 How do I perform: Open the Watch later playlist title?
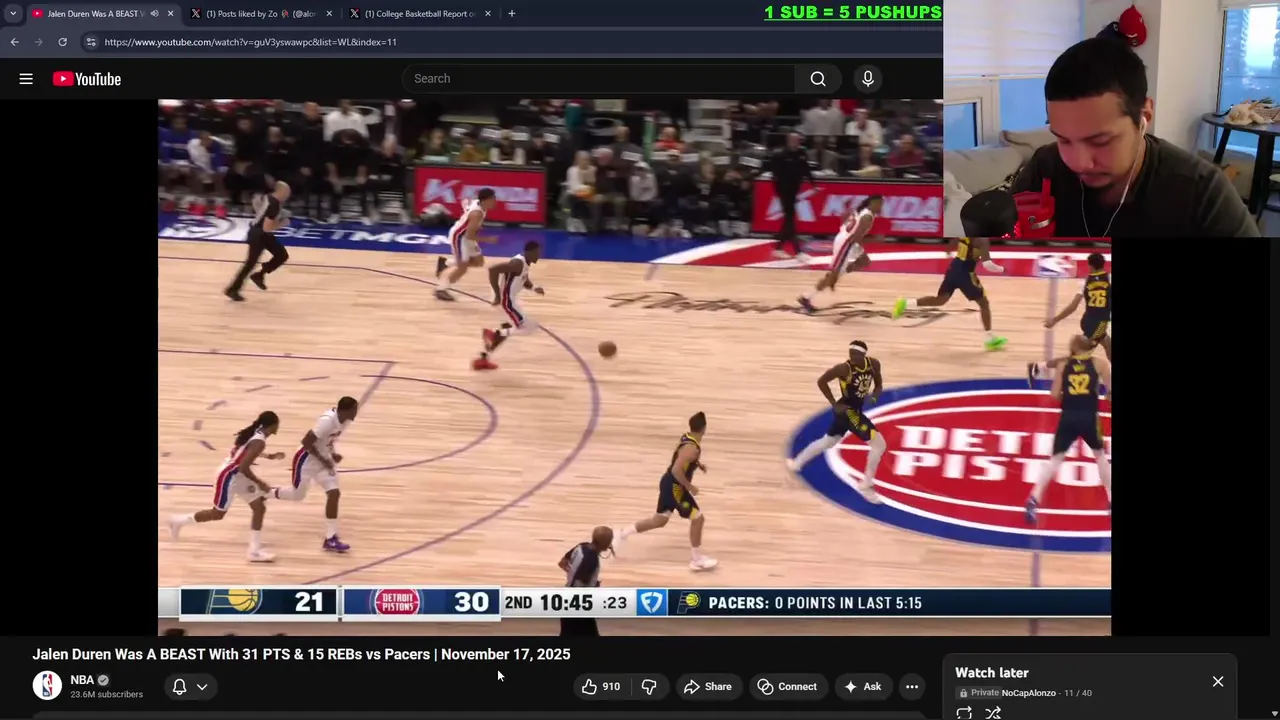pyautogui.click(x=992, y=673)
